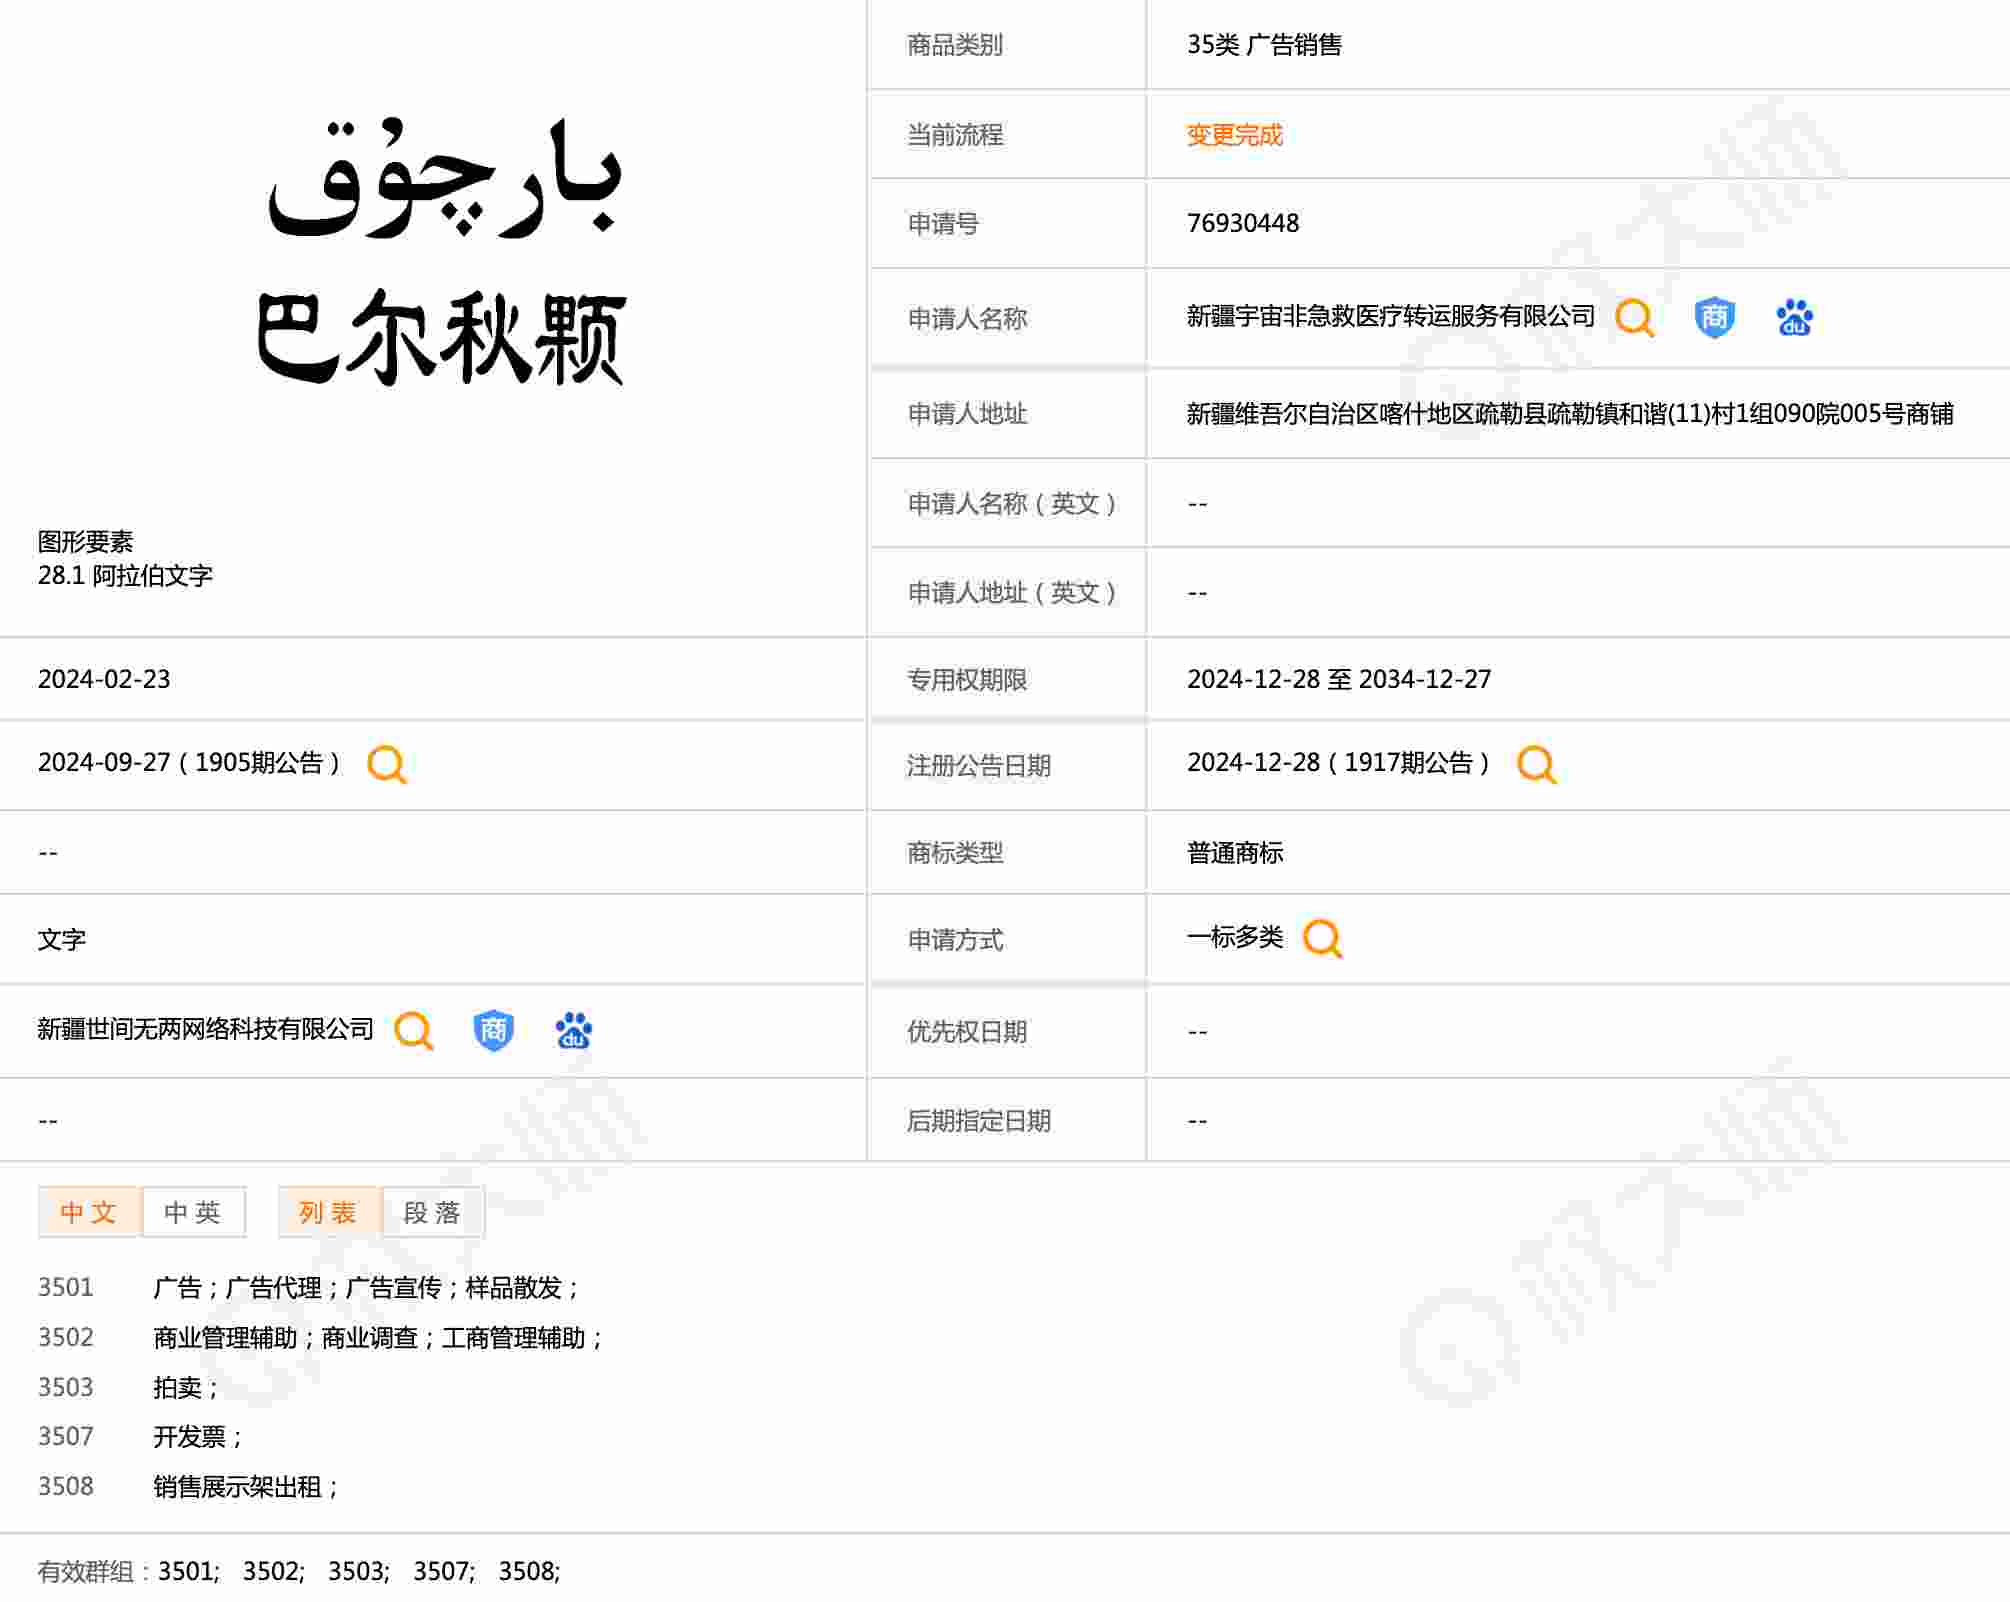Click application number 76930448
Image resolution: width=2010 pixels, height=1602 pixels.
1242,223
